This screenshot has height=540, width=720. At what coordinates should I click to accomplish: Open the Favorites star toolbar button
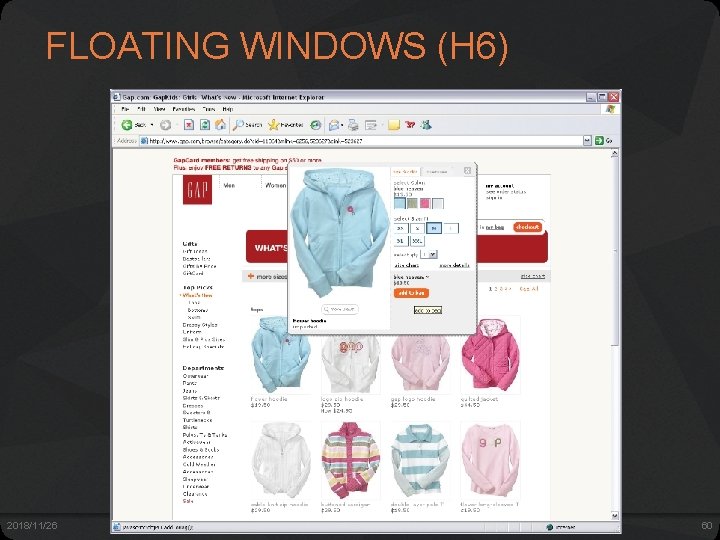coord(286,125)
